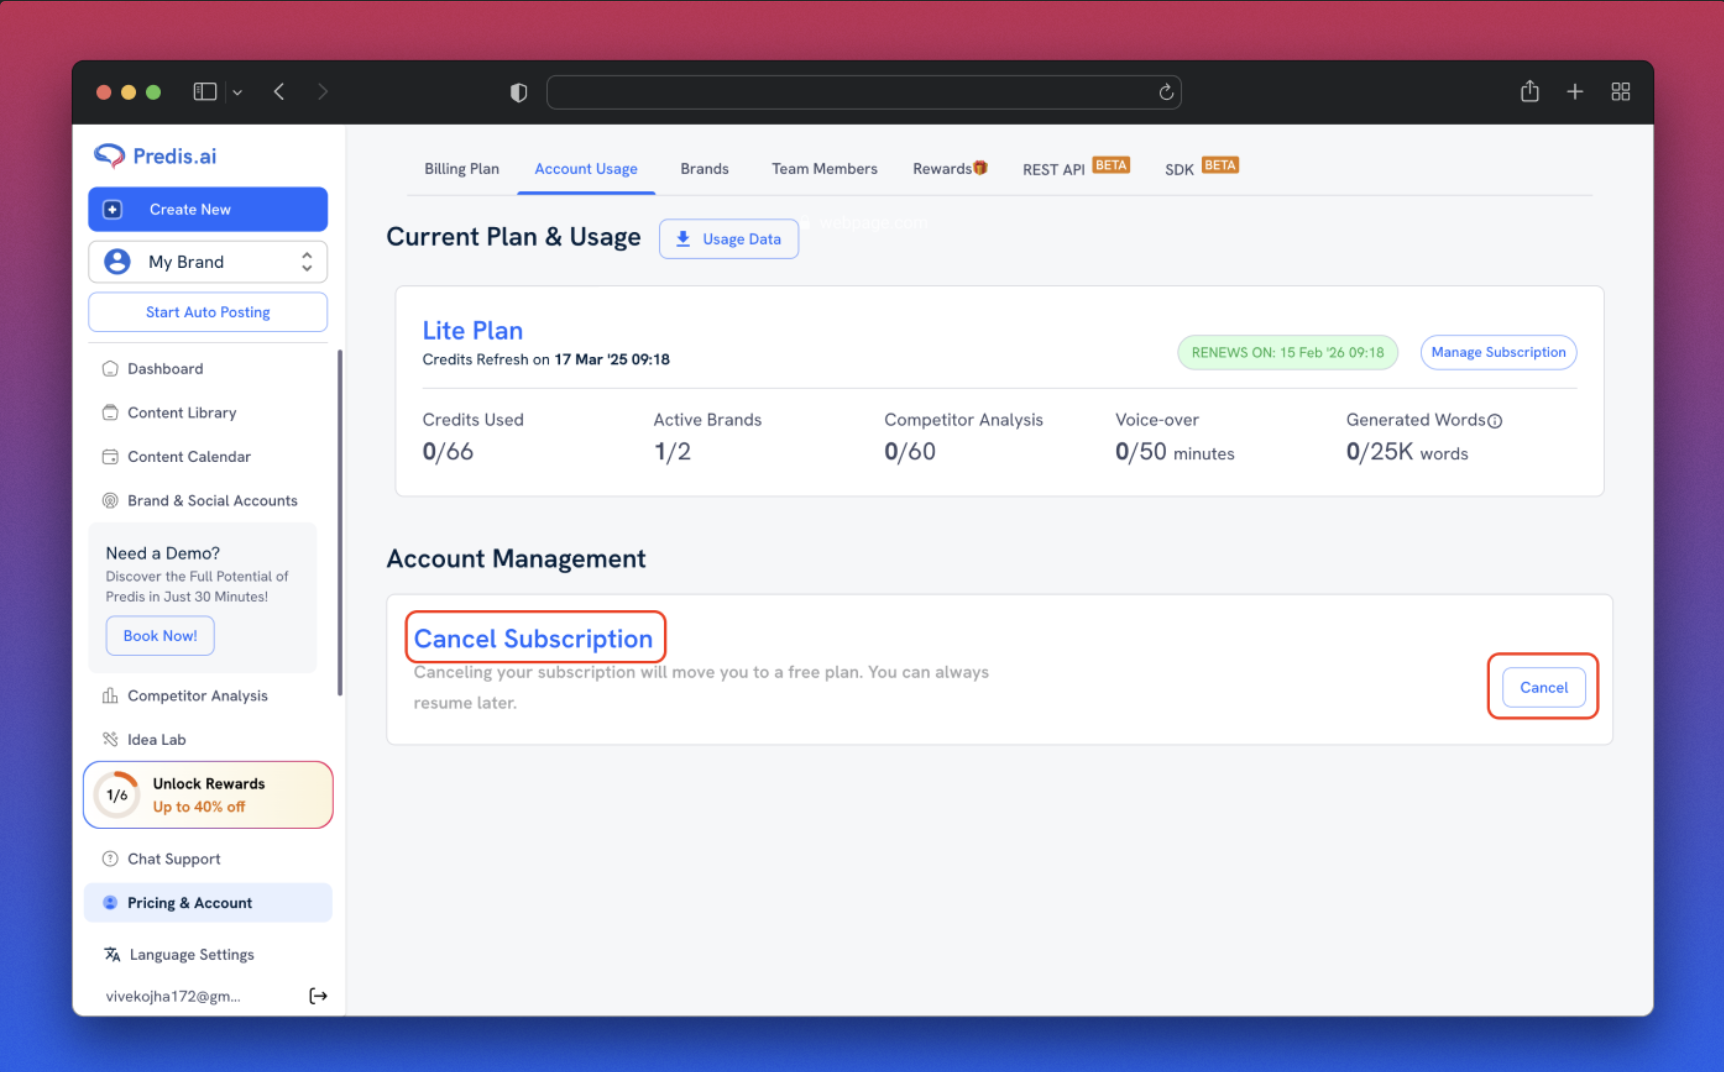Click the Content Library icon
Screen dimensions: 1724x1072
tap(110, 413)
